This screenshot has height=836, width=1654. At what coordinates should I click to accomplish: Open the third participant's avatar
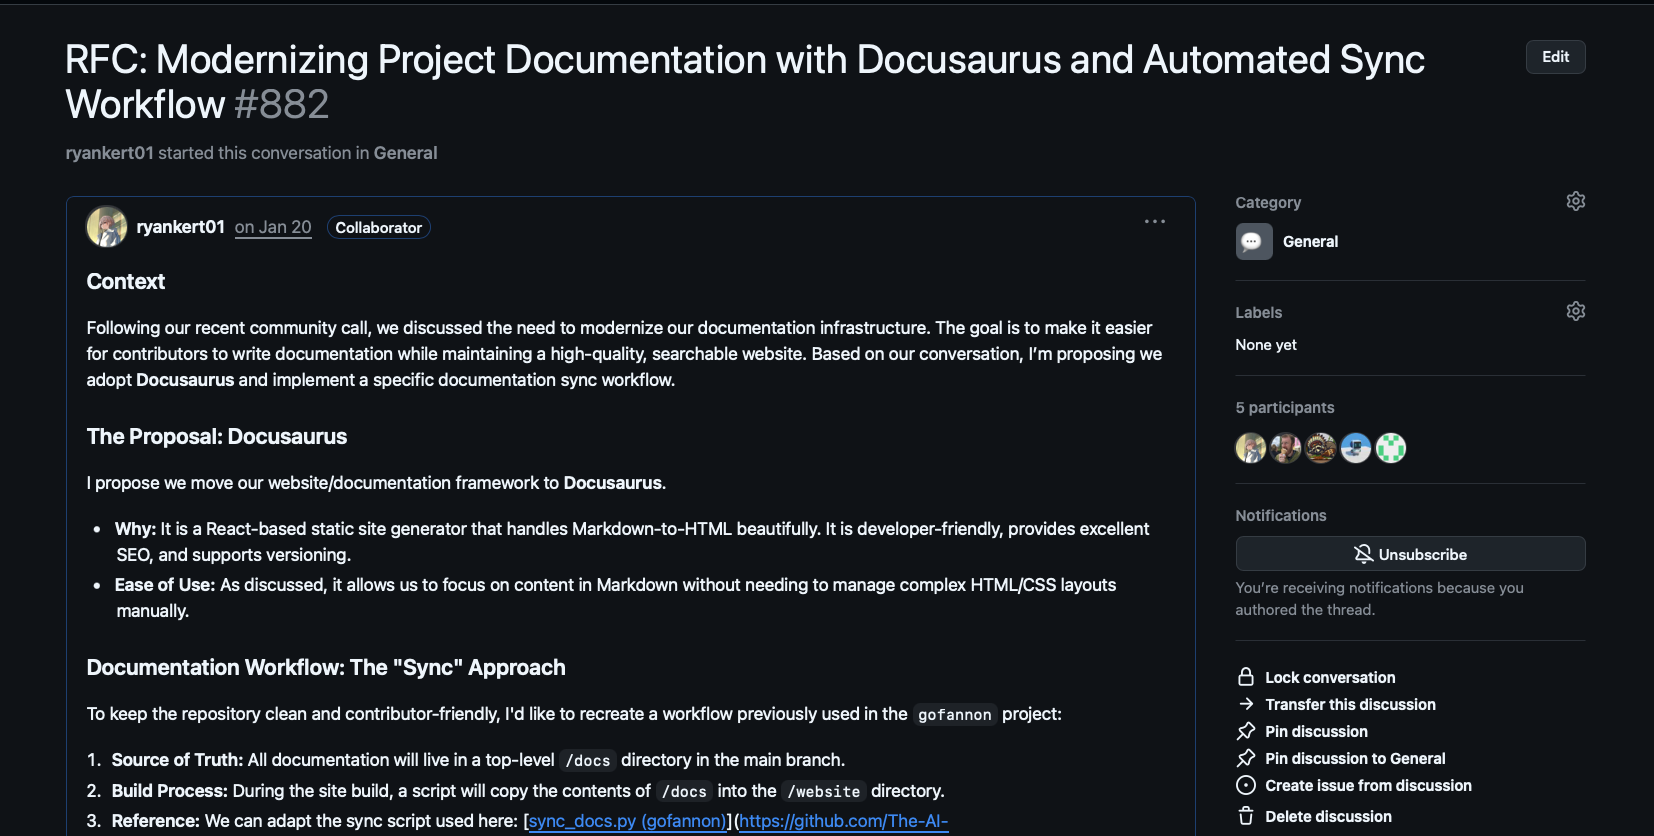[1320, 448]
